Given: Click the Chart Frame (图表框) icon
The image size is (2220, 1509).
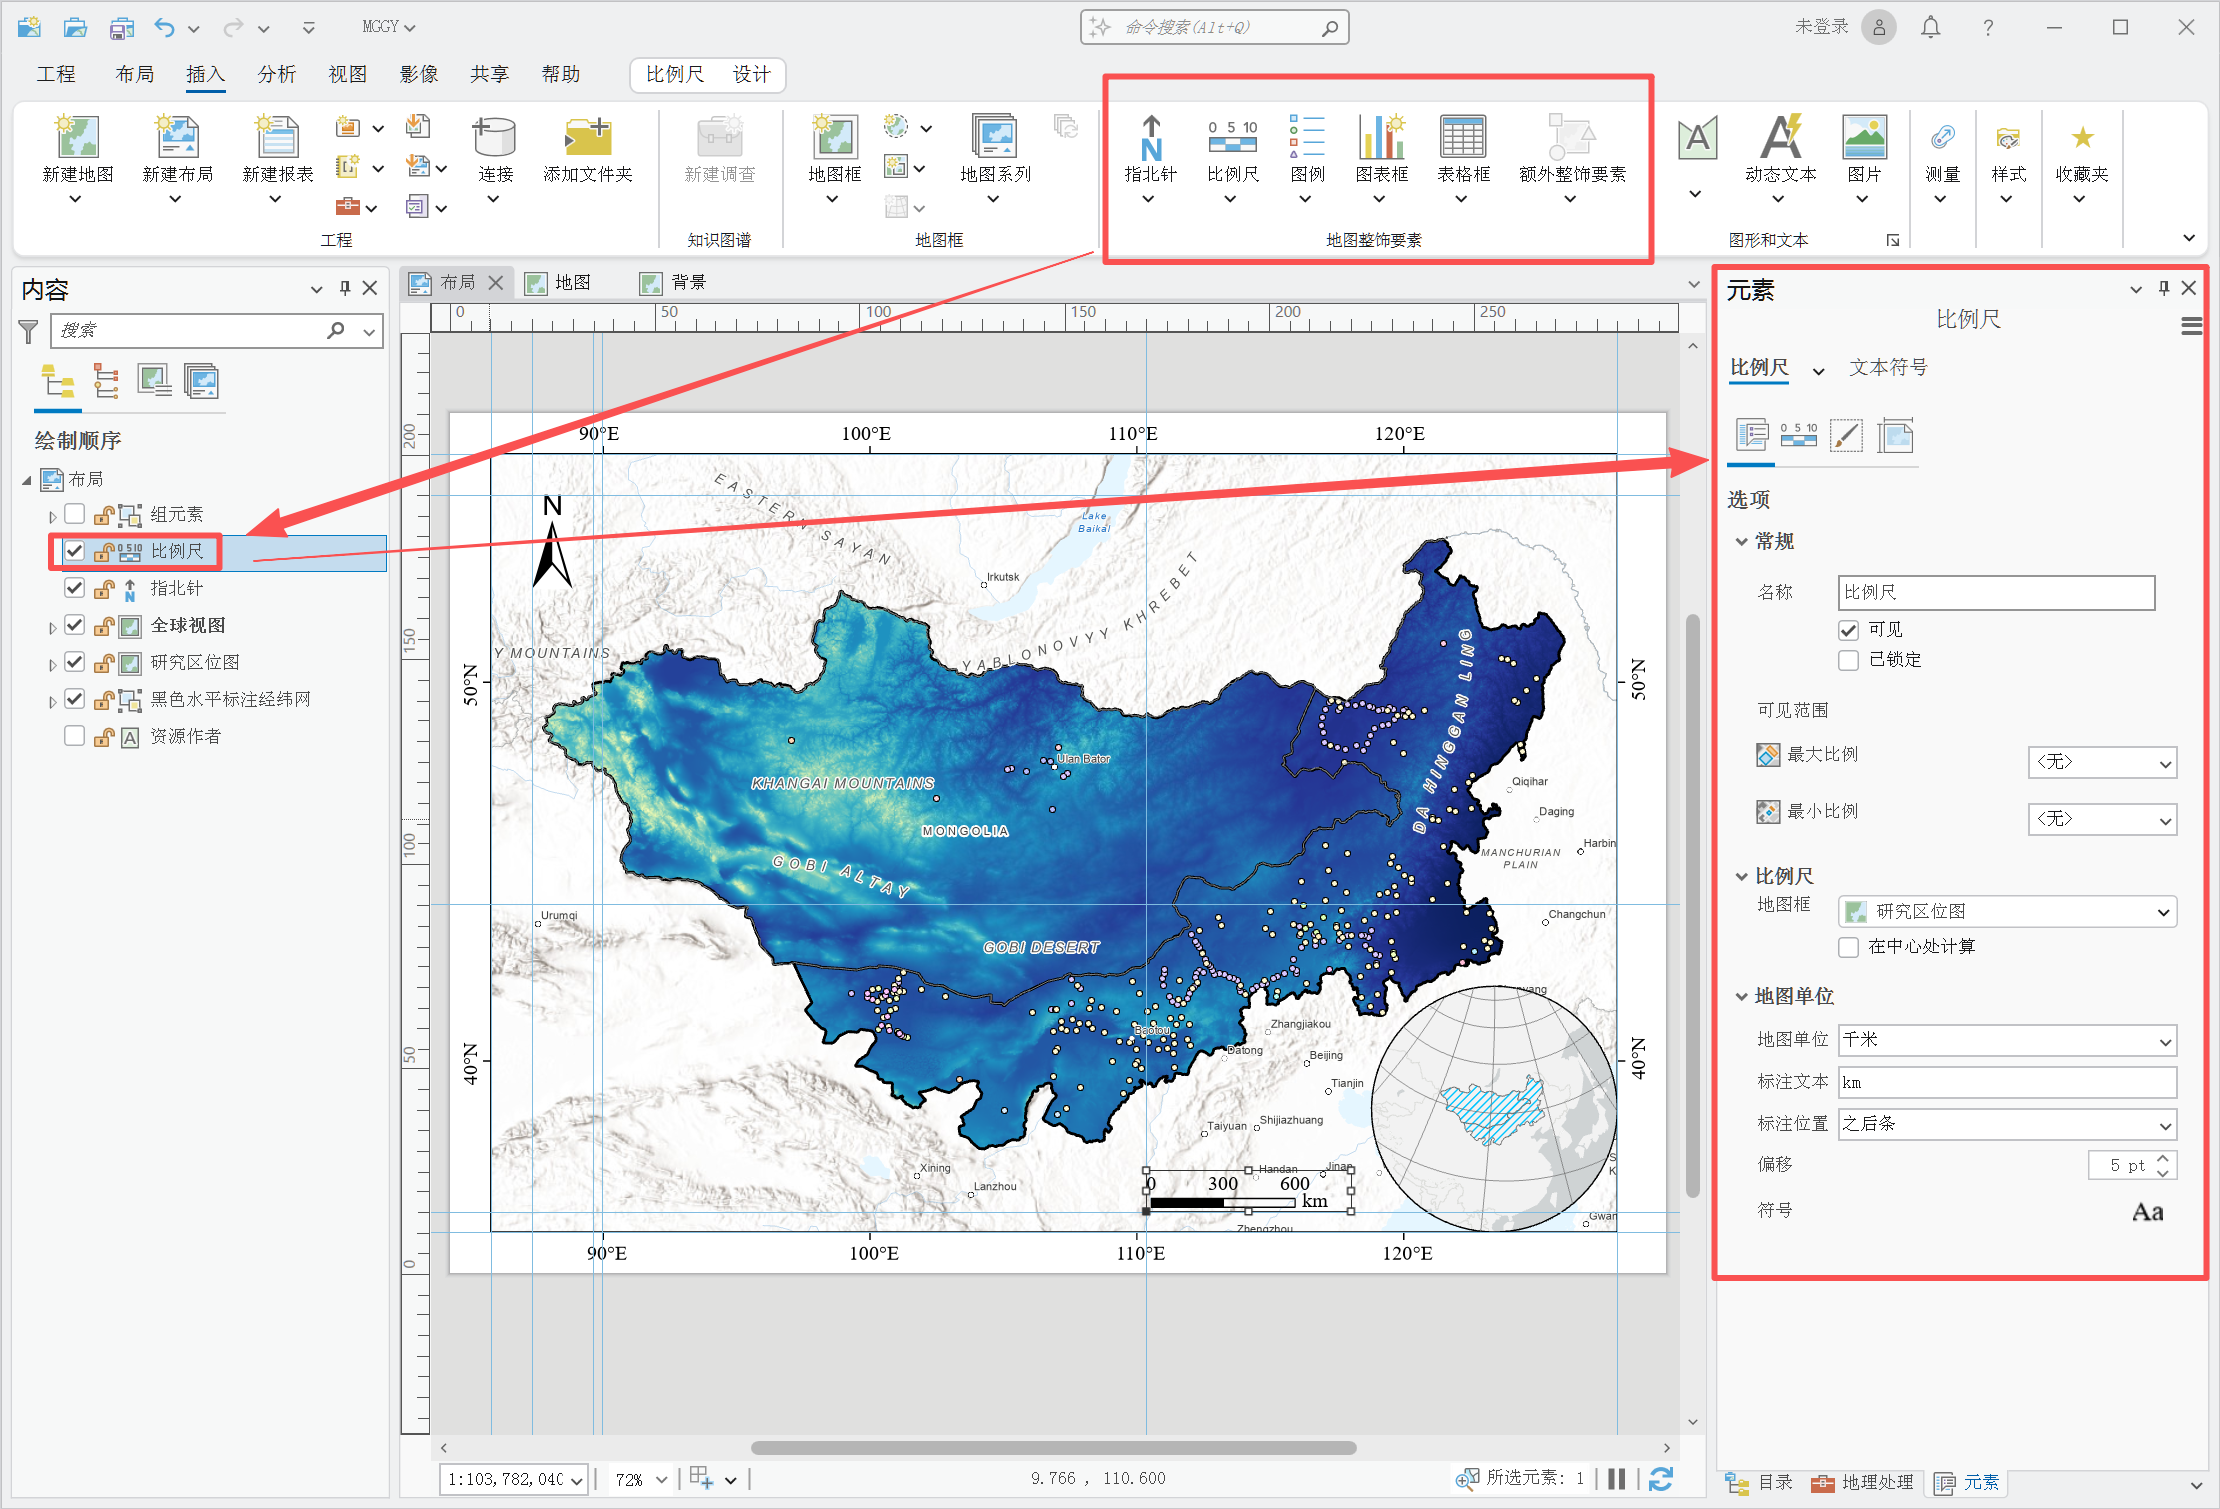Looking at the screenshot, I should [x=1381, y=139].
